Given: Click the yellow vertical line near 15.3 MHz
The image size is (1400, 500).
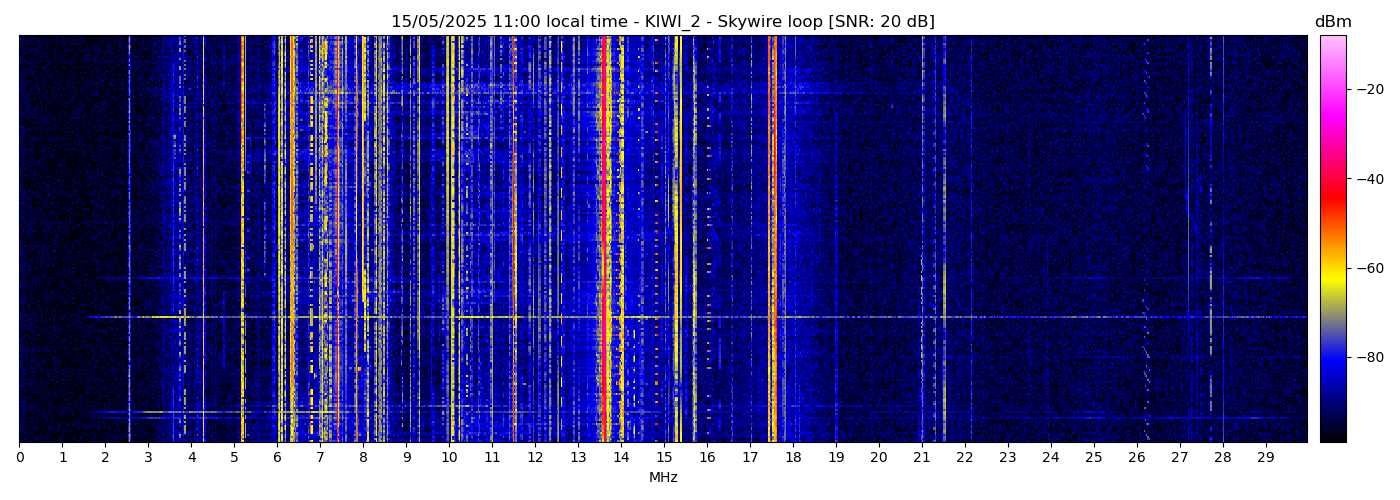Looking at the screenshot, I should [679, 240].
